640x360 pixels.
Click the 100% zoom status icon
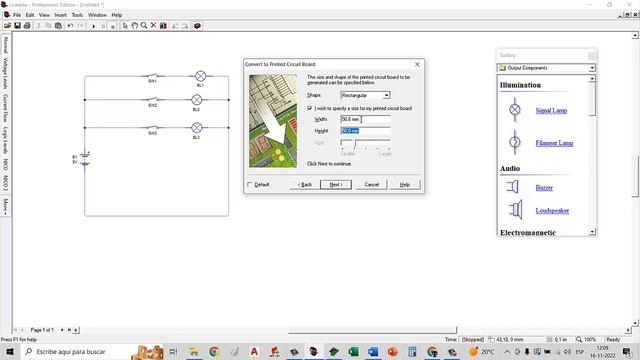point(579,339)
